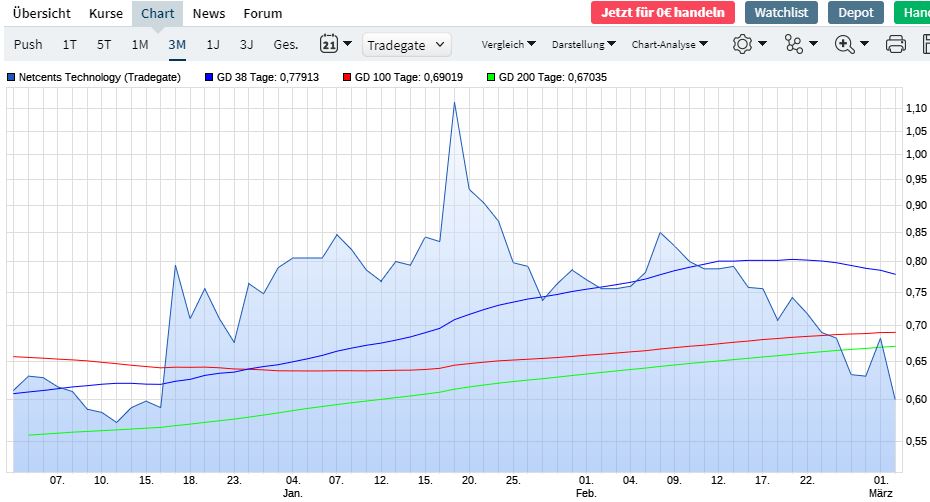Select the Chart tab

coord(157,13)
